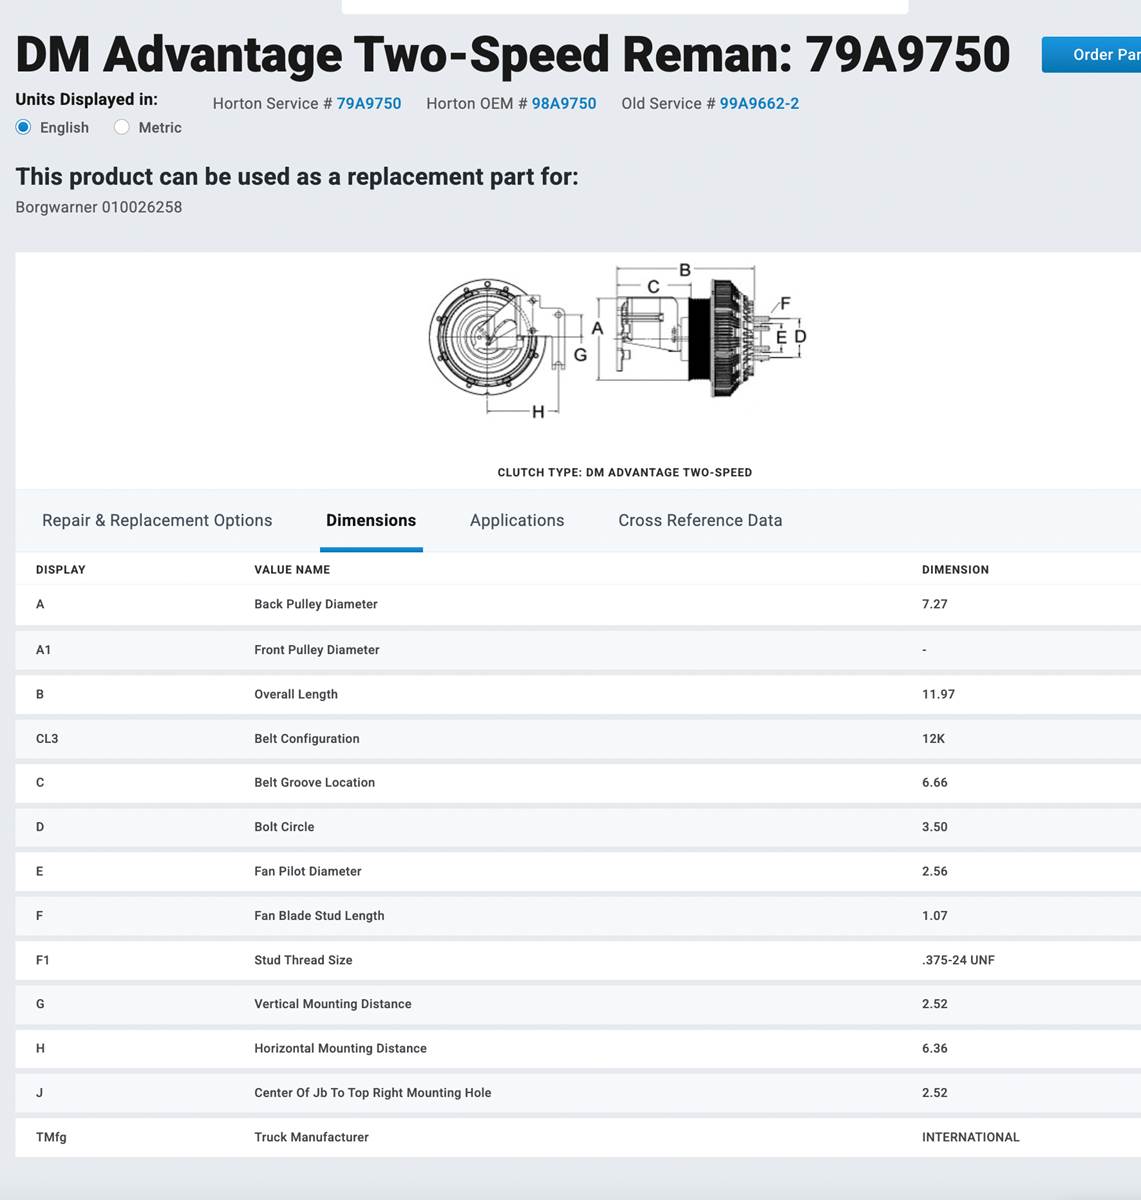Click the 'F1' display code

click(x=43, y=960)
